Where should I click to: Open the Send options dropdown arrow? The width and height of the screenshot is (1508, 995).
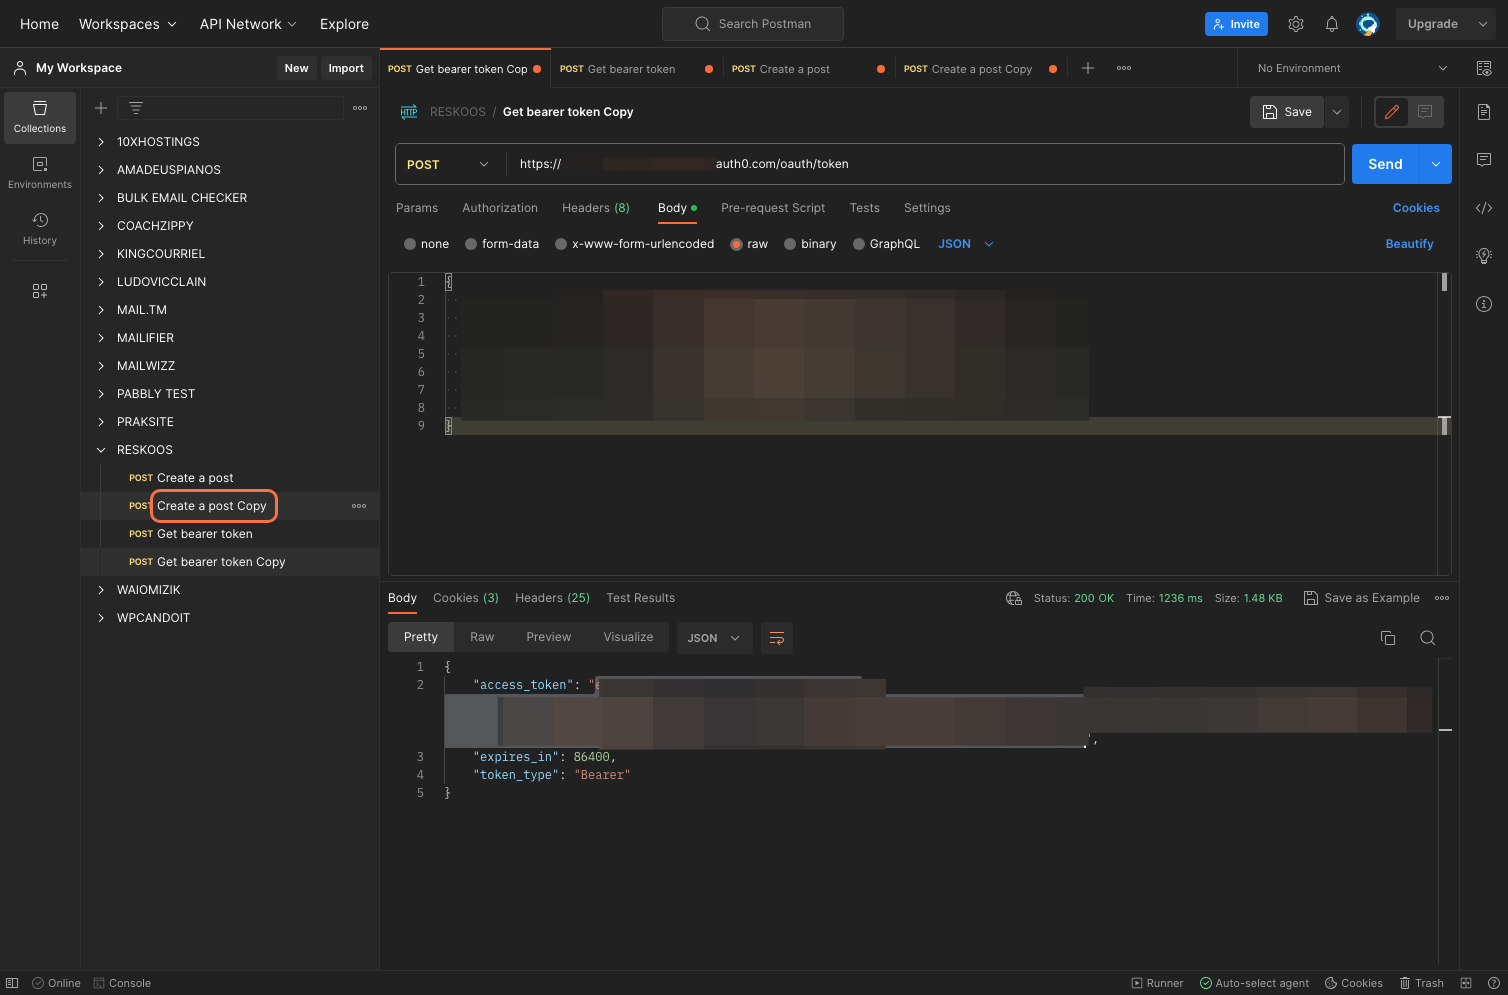pos(1436,164)
